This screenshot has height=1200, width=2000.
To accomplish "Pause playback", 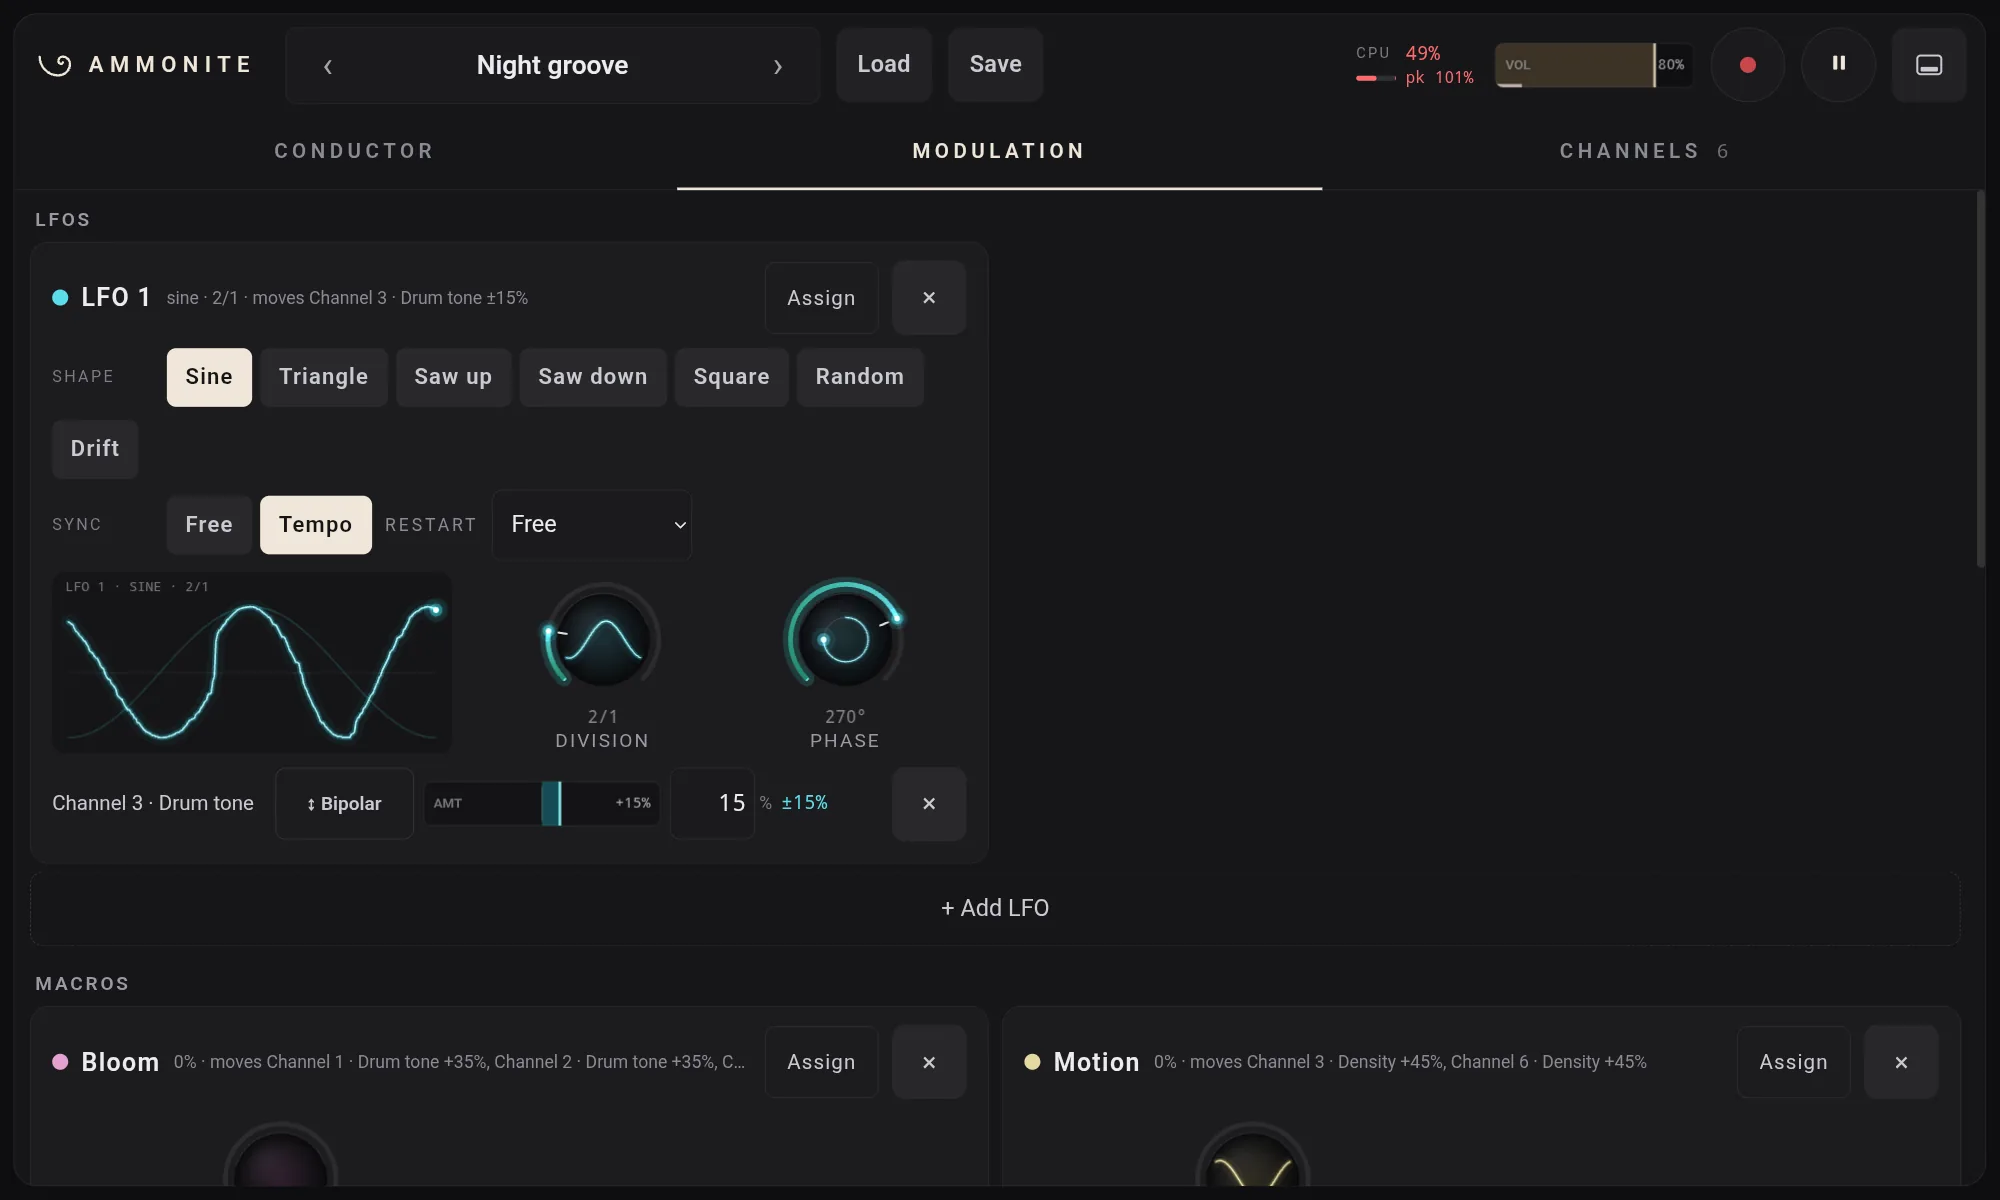I will click(x=1838, y=65).
